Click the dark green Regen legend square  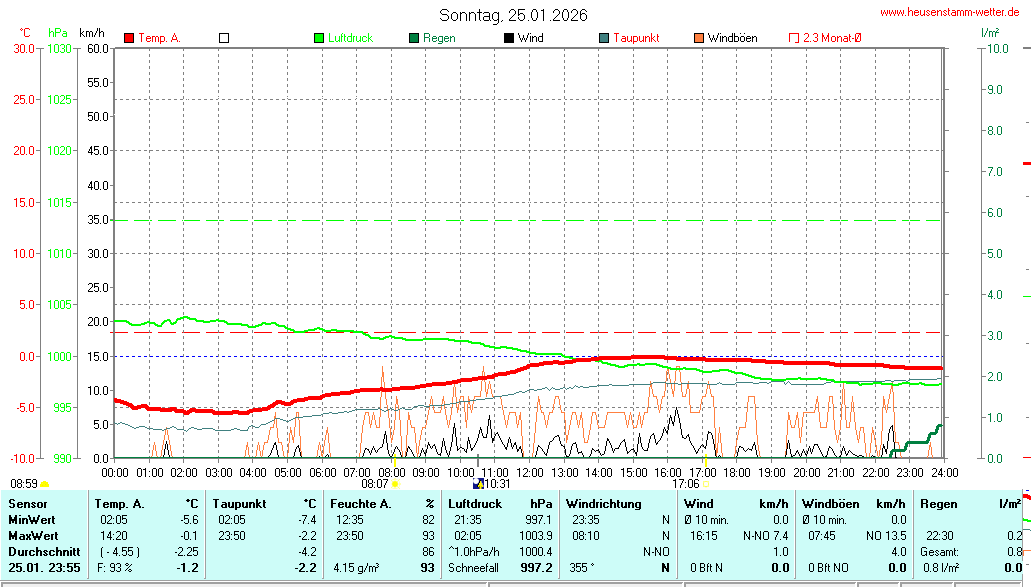tap(414, 38)
